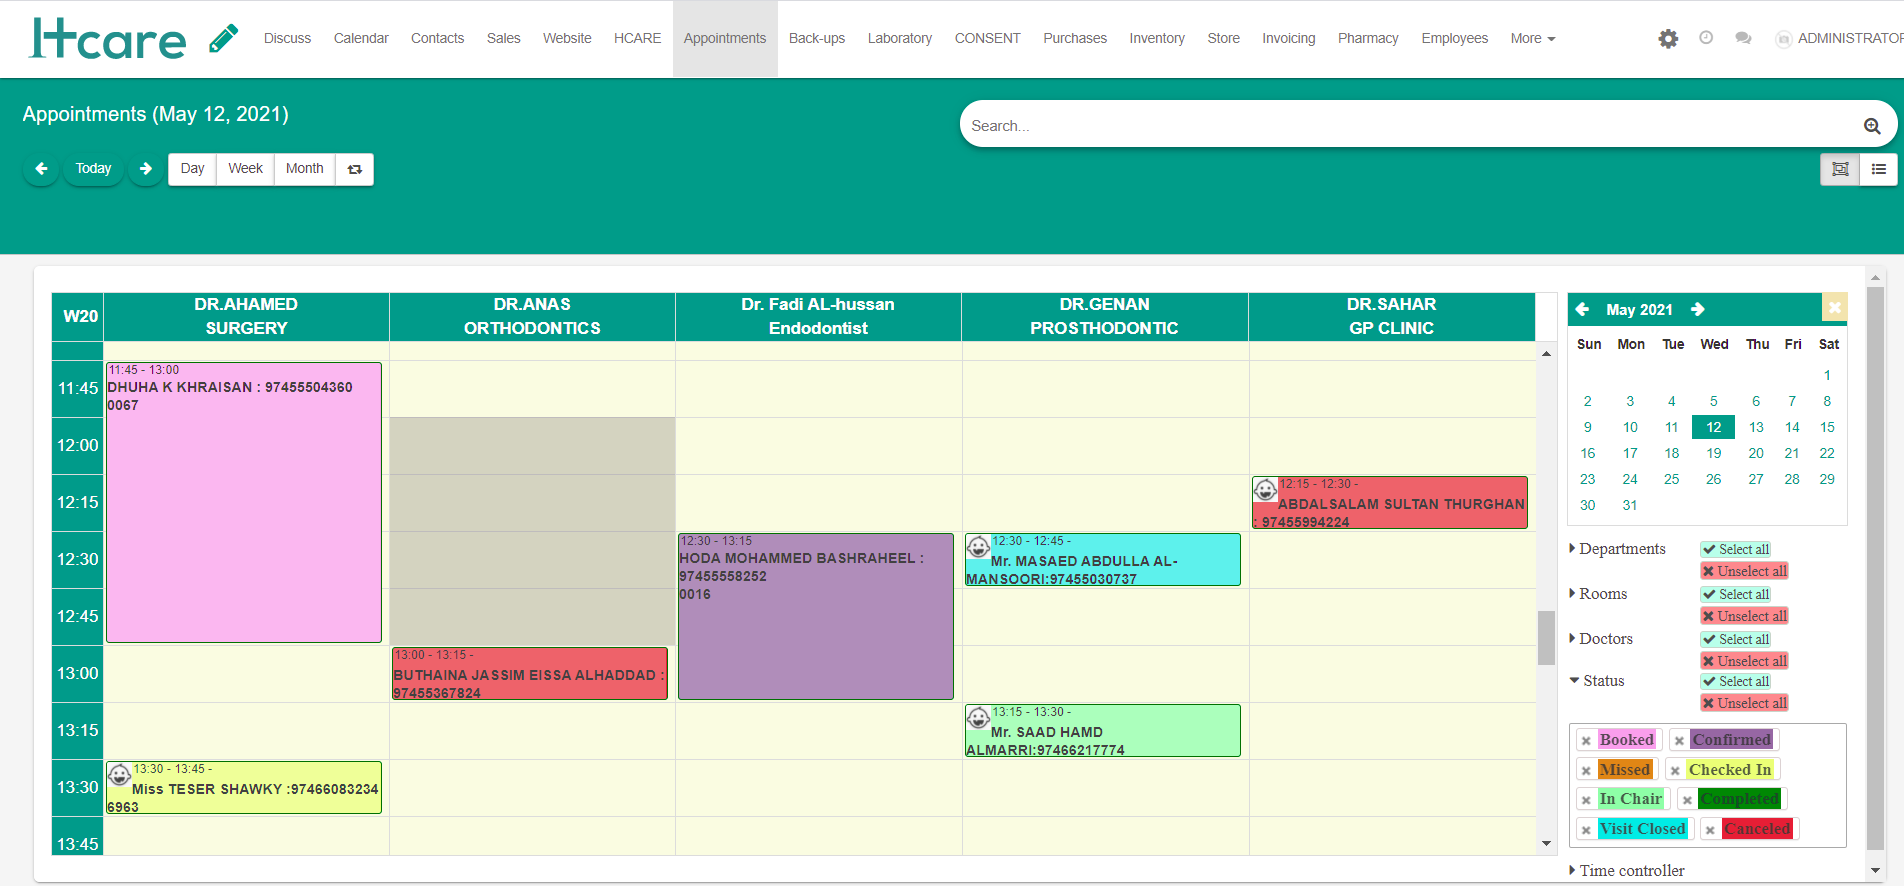This screenshot has height=886, width=1904.
Task: Switch to Week view
Action: pyautogui.click(x=245, y=169)
